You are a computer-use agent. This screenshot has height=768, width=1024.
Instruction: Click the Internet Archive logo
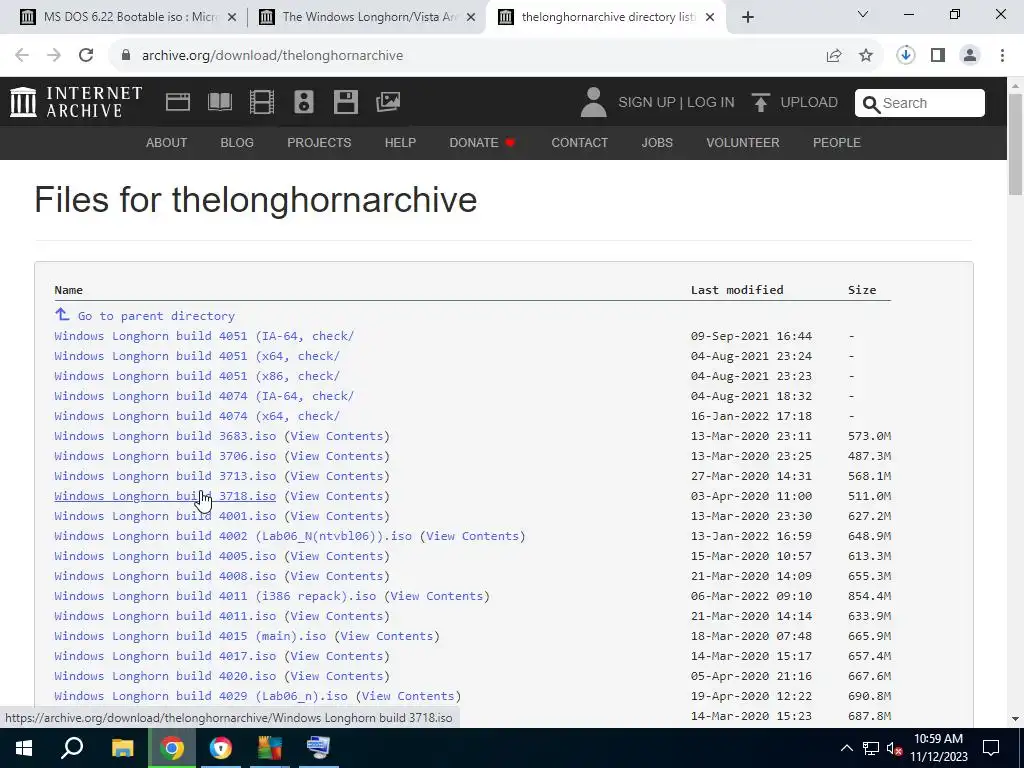coord(76,103)
